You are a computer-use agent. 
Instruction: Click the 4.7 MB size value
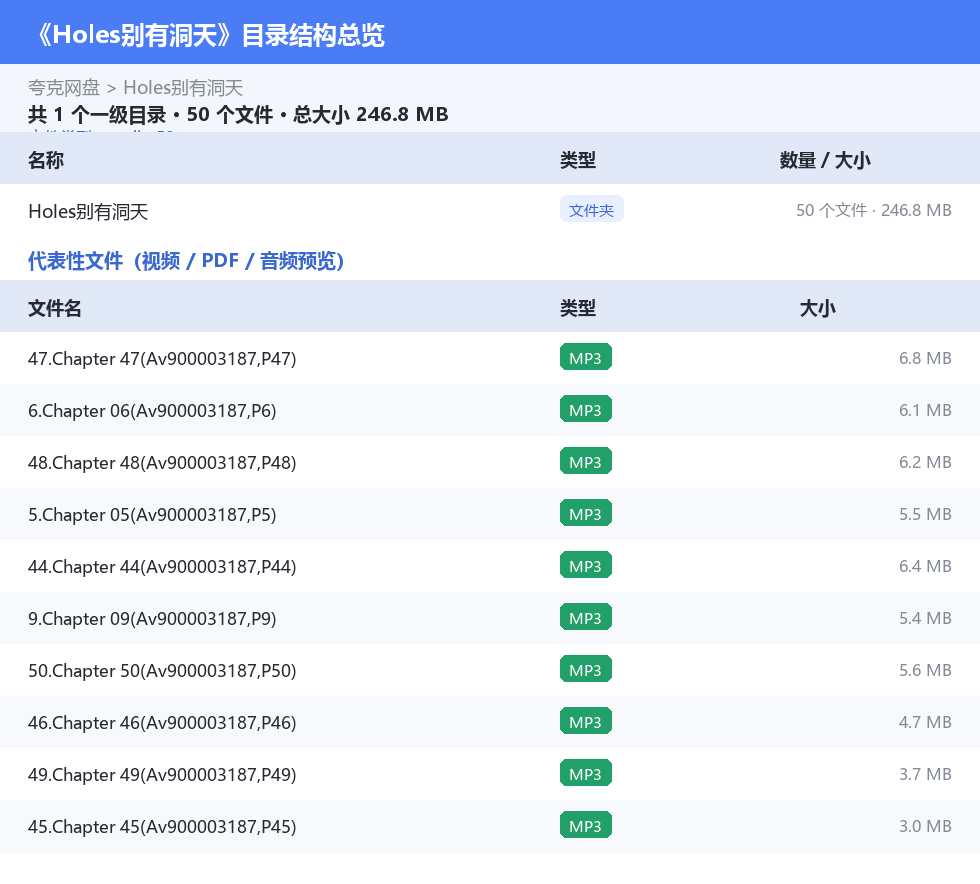[x=925, y=721]
